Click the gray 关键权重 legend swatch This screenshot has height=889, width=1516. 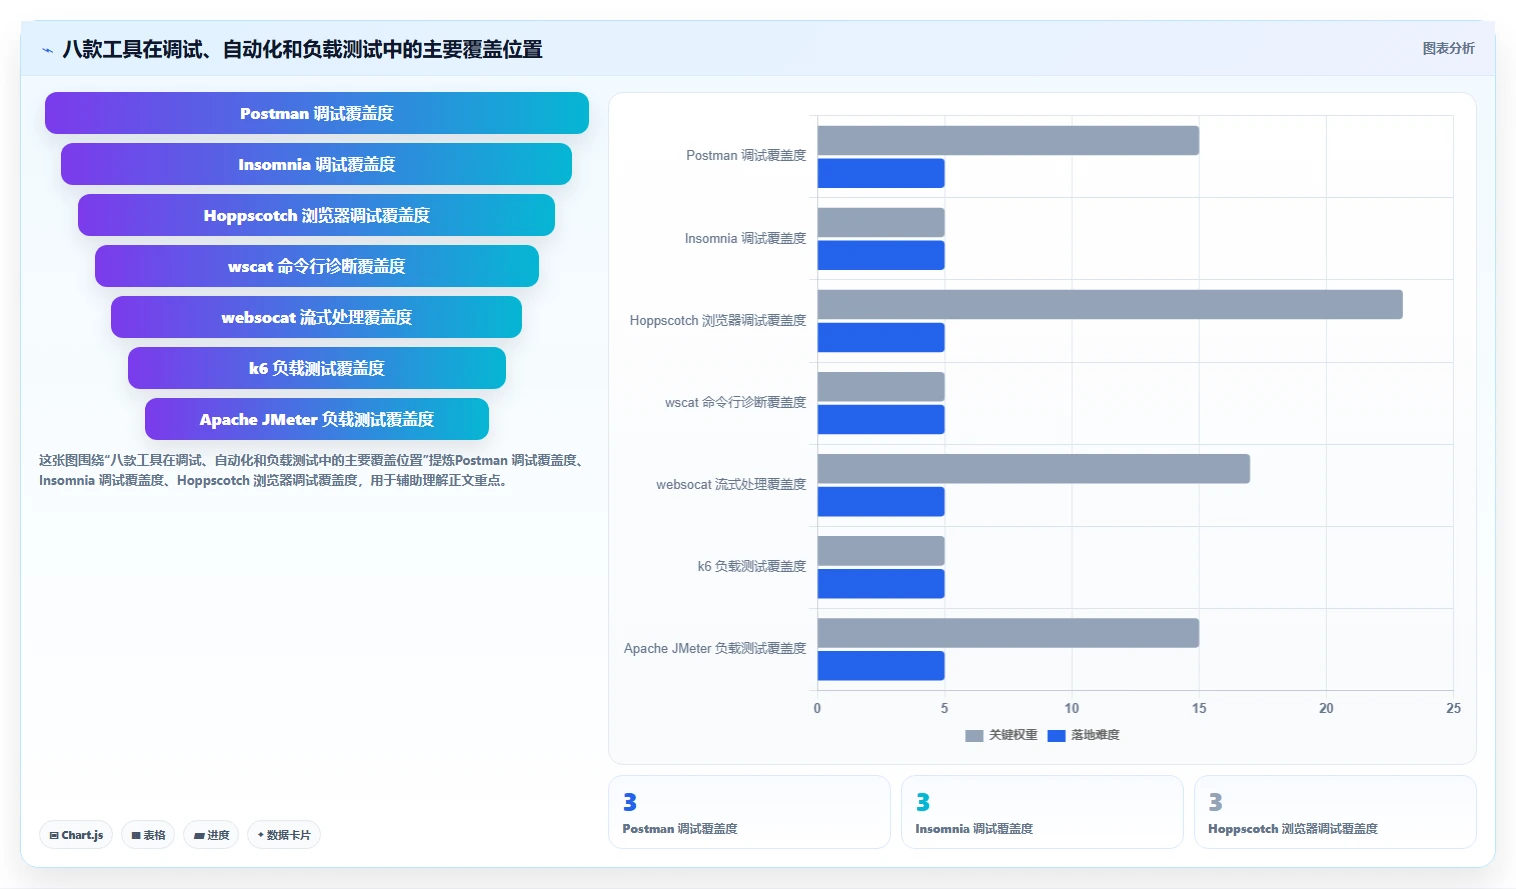pyautogui.click(x=974, y=736)
